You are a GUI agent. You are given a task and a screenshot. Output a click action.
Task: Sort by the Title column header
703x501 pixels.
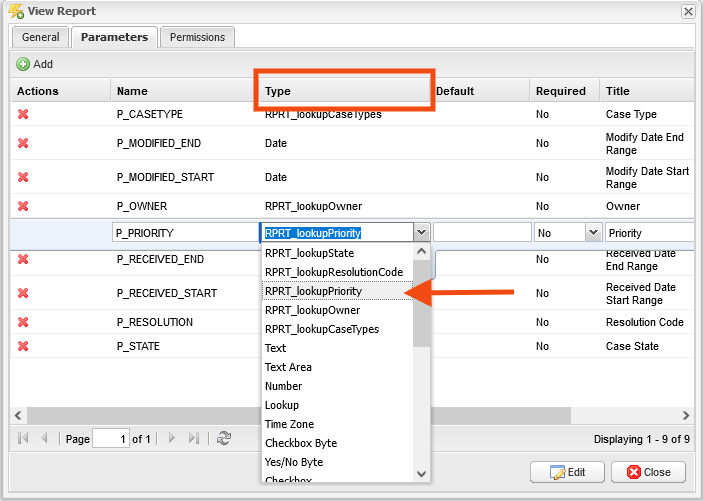647,91
